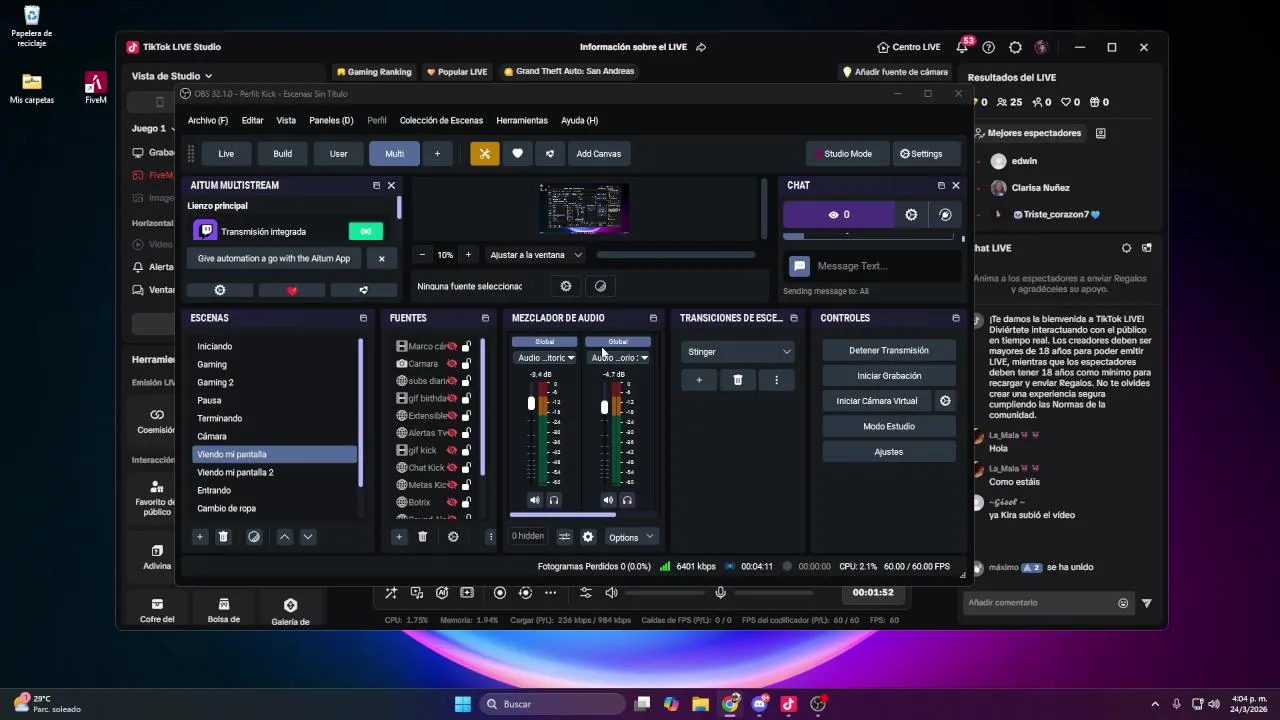Click the heart icon in OBS toolbar

[x=517, y=153]
